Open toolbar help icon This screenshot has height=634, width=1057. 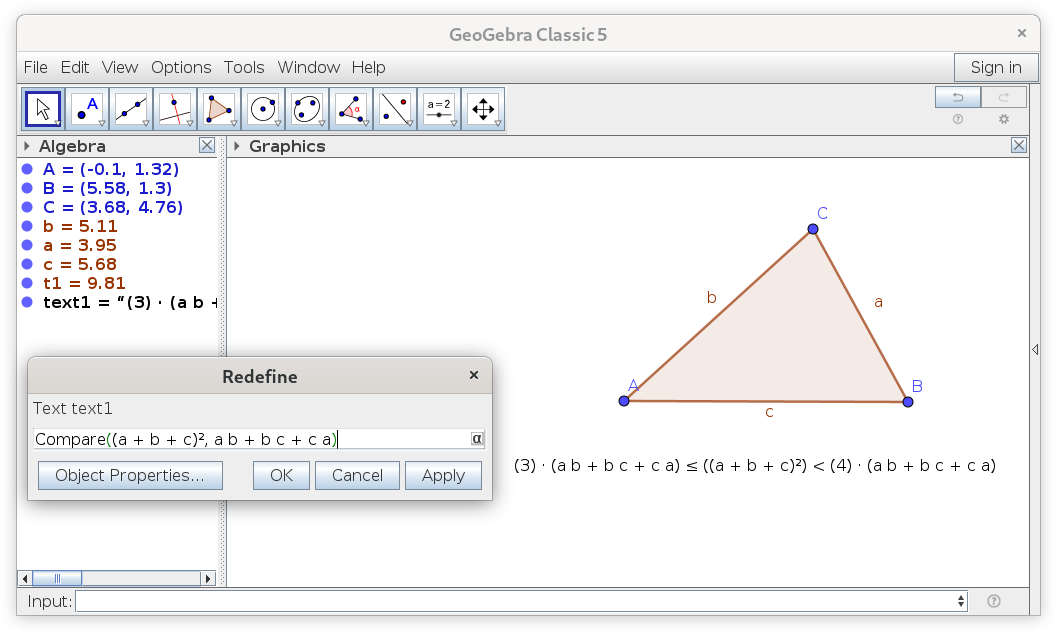tap(957, 119)
